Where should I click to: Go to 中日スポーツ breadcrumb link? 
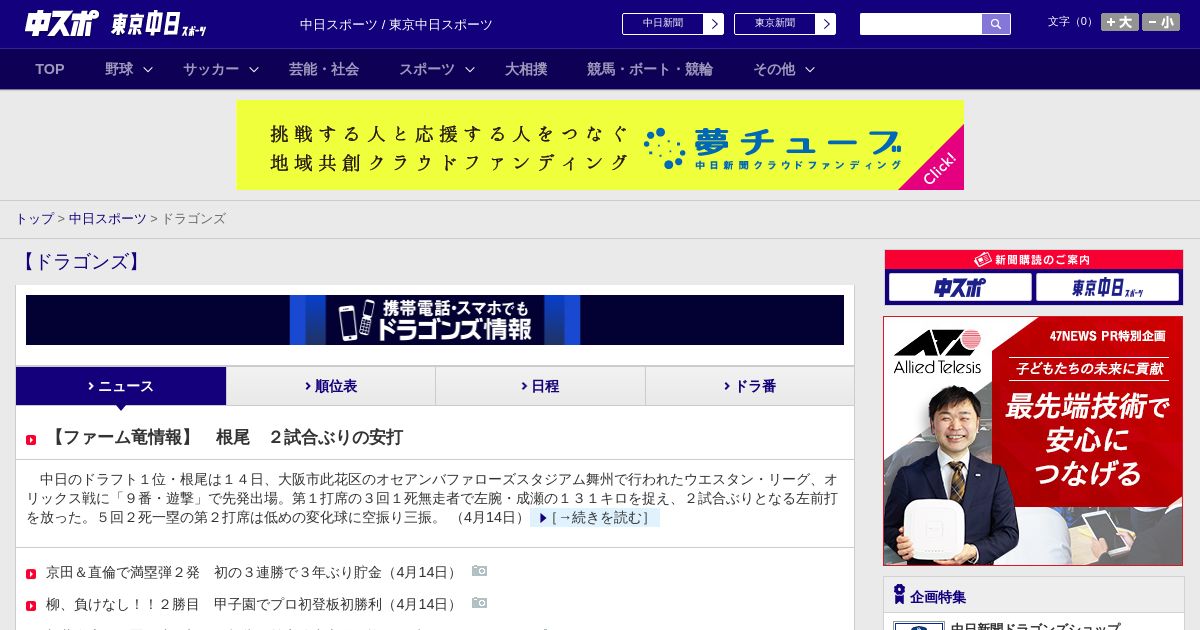point(107,218)
